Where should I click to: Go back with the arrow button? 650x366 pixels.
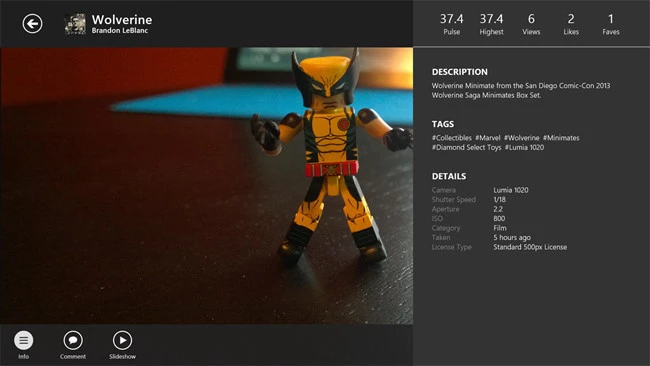[32, 23]
